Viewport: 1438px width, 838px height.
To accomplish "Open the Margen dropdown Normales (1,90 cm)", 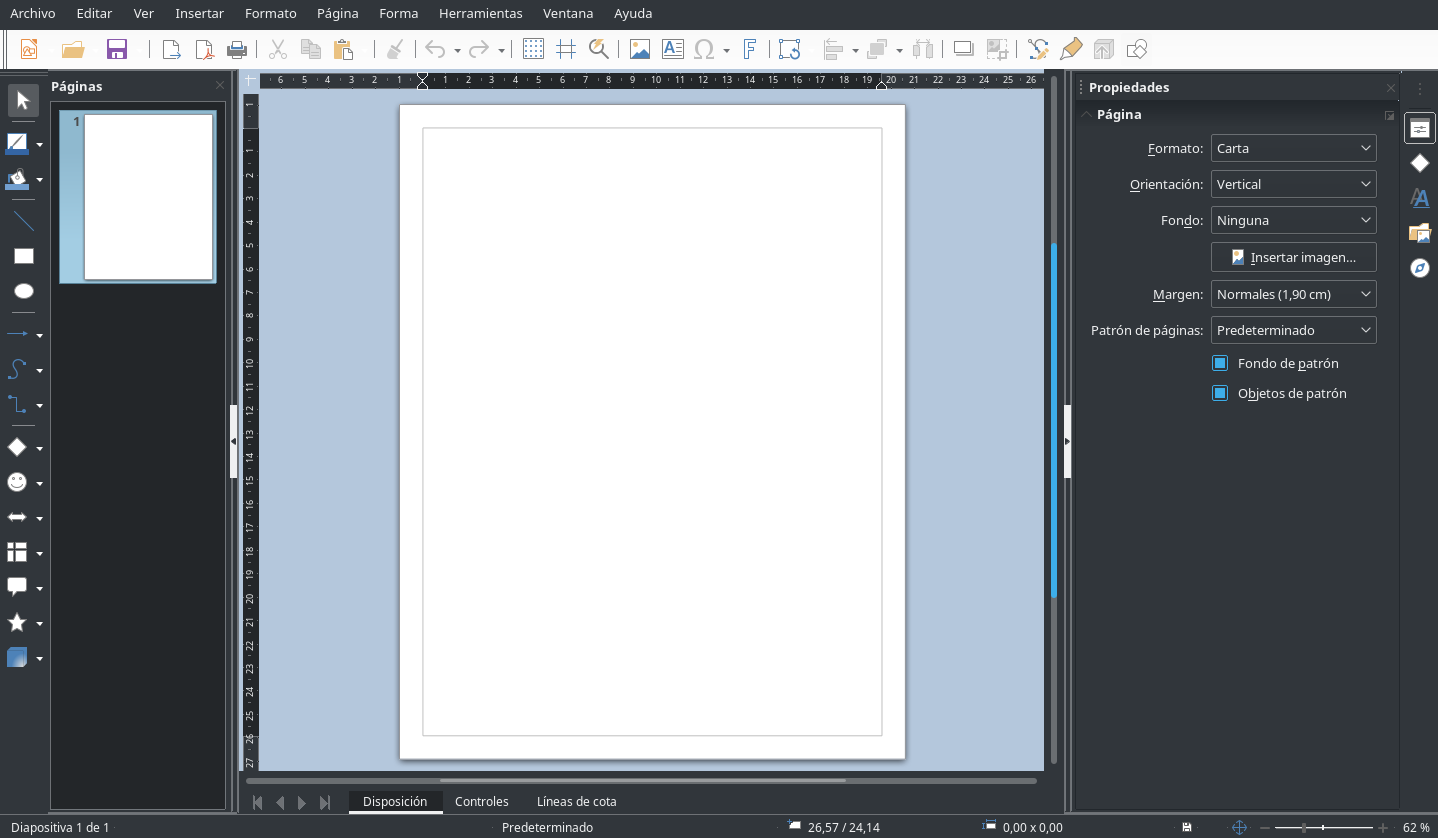I will (1293, 293).
